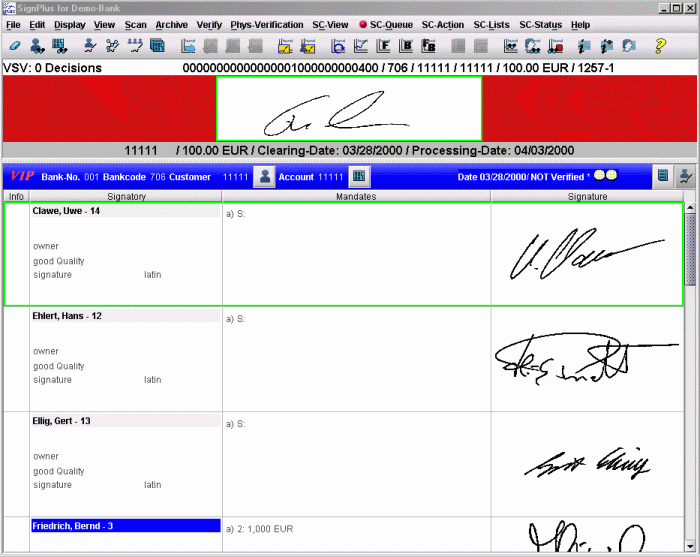Open the Scan menu
Viewport: 700px width, 557px height.
coord(135,24)
